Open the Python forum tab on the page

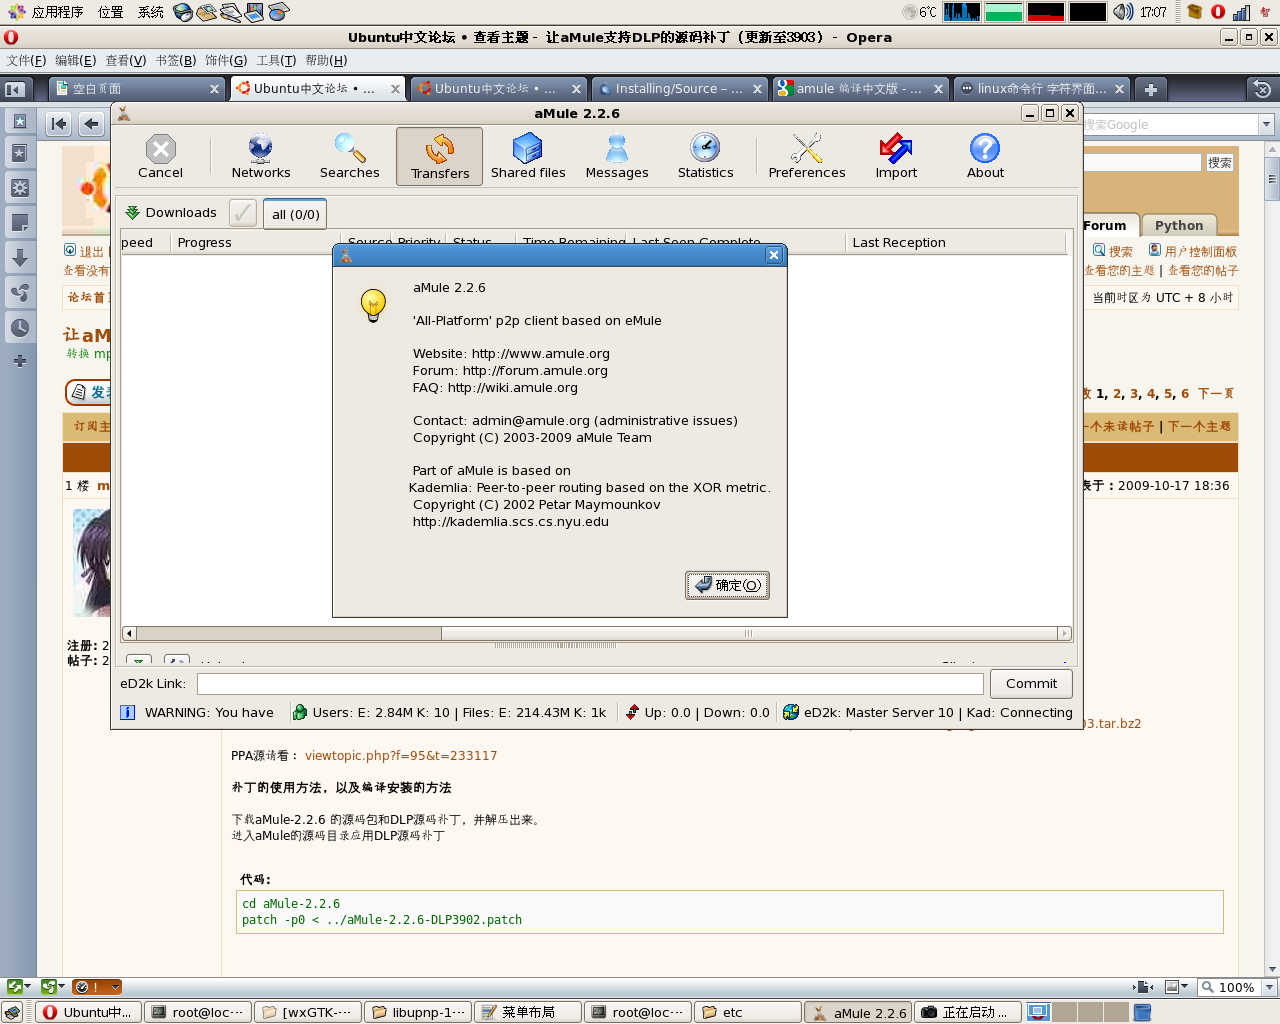click(x=1178, y=225)
